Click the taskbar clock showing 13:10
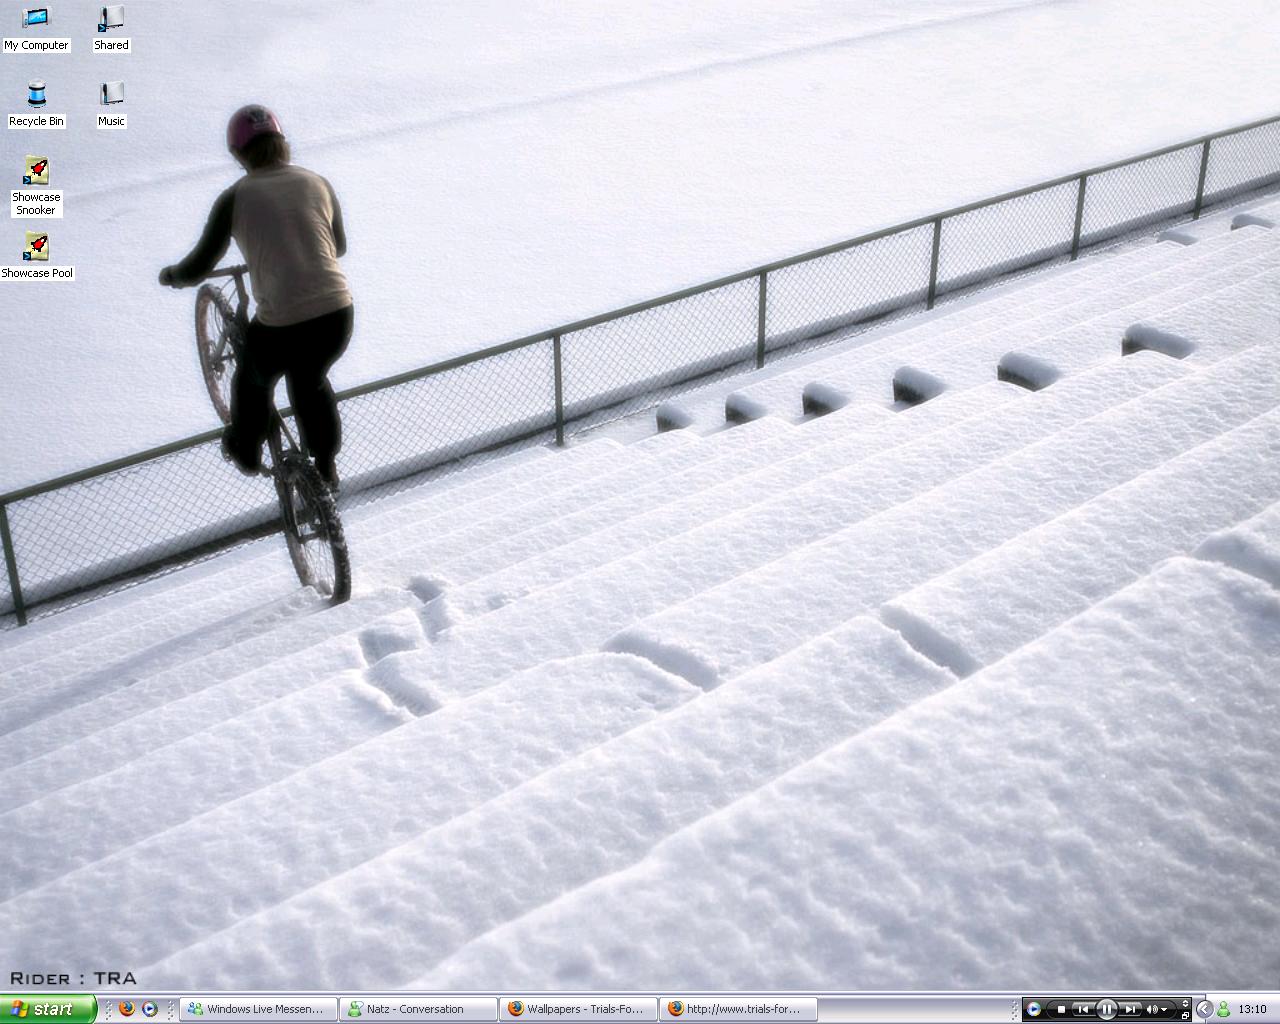Screen dimensions: 1280x1024 pos(1252,1009)
